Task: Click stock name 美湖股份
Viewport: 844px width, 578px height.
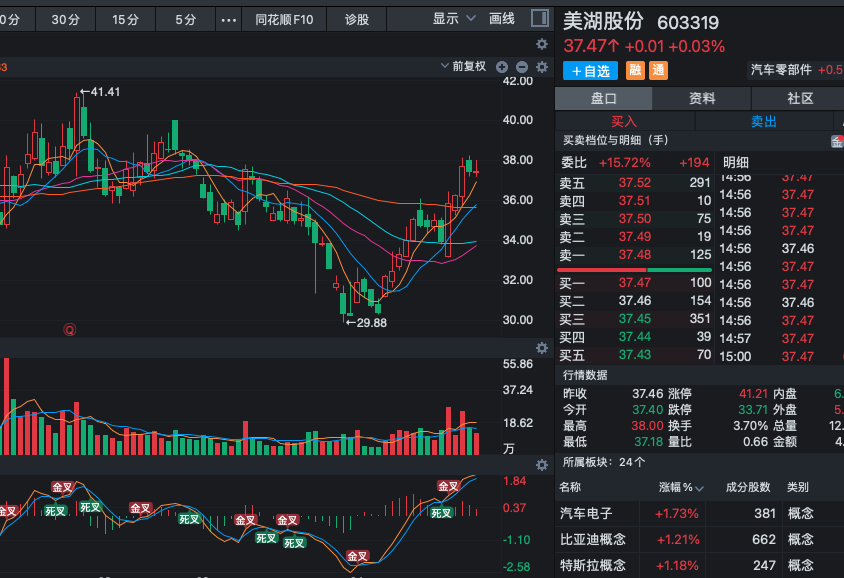Action: tap(603, 22)
